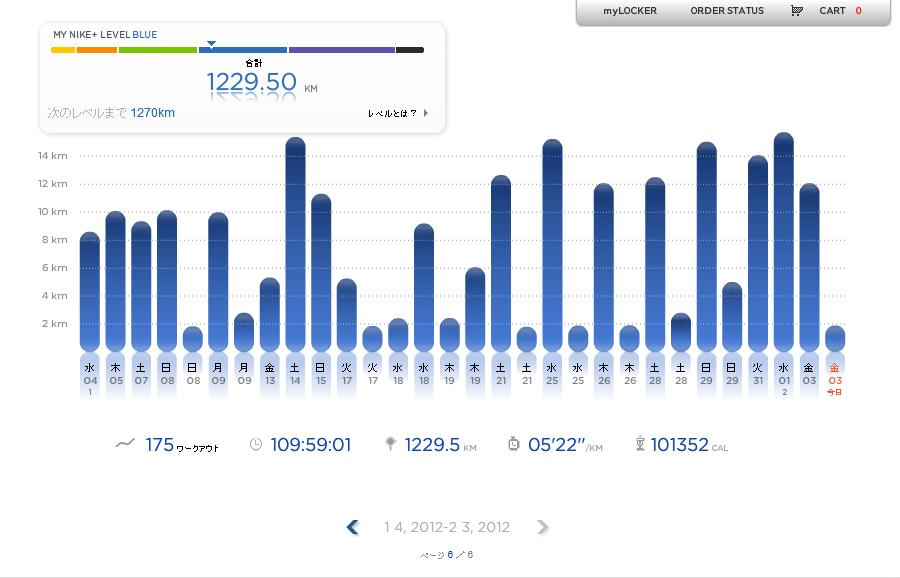Open the ORDER STATUS page
The width and height of the screenshot is (900, 578).
click(727, 10)
